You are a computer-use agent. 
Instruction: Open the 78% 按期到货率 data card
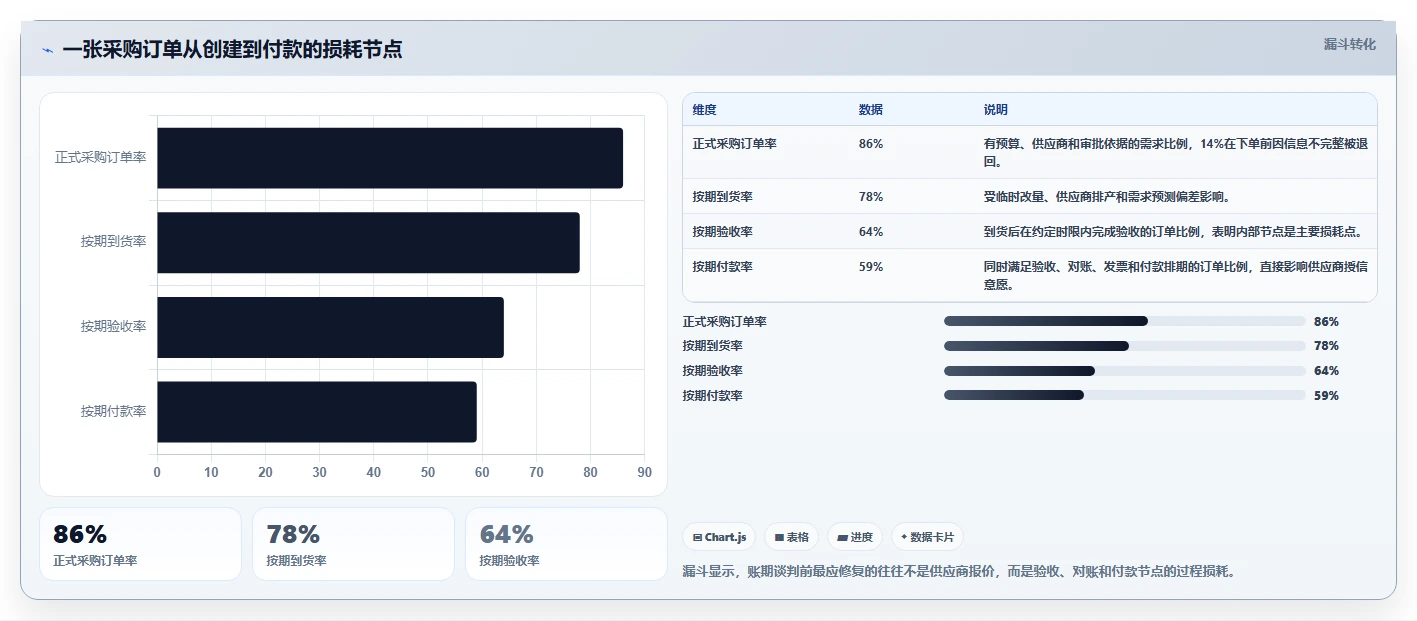click(353, 544)
